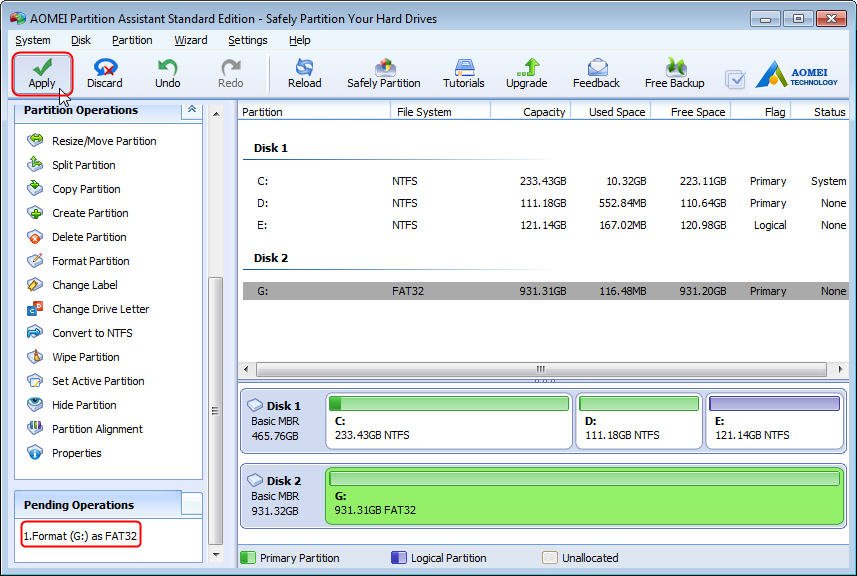Image resolution: width=857 pixels, height=576 pixels.
Task: Choose Partition Alignment operation
Action: pos(85,430)
